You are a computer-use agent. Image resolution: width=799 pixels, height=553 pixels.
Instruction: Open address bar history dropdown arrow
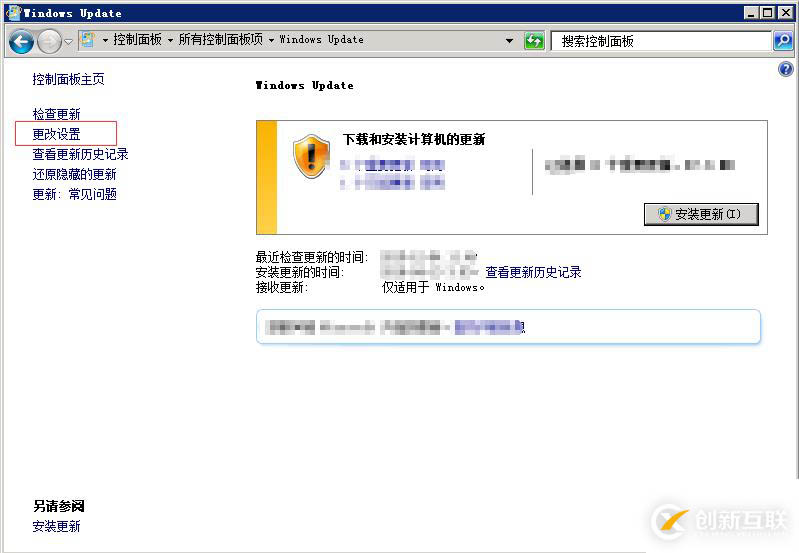(x=509, y=41)
